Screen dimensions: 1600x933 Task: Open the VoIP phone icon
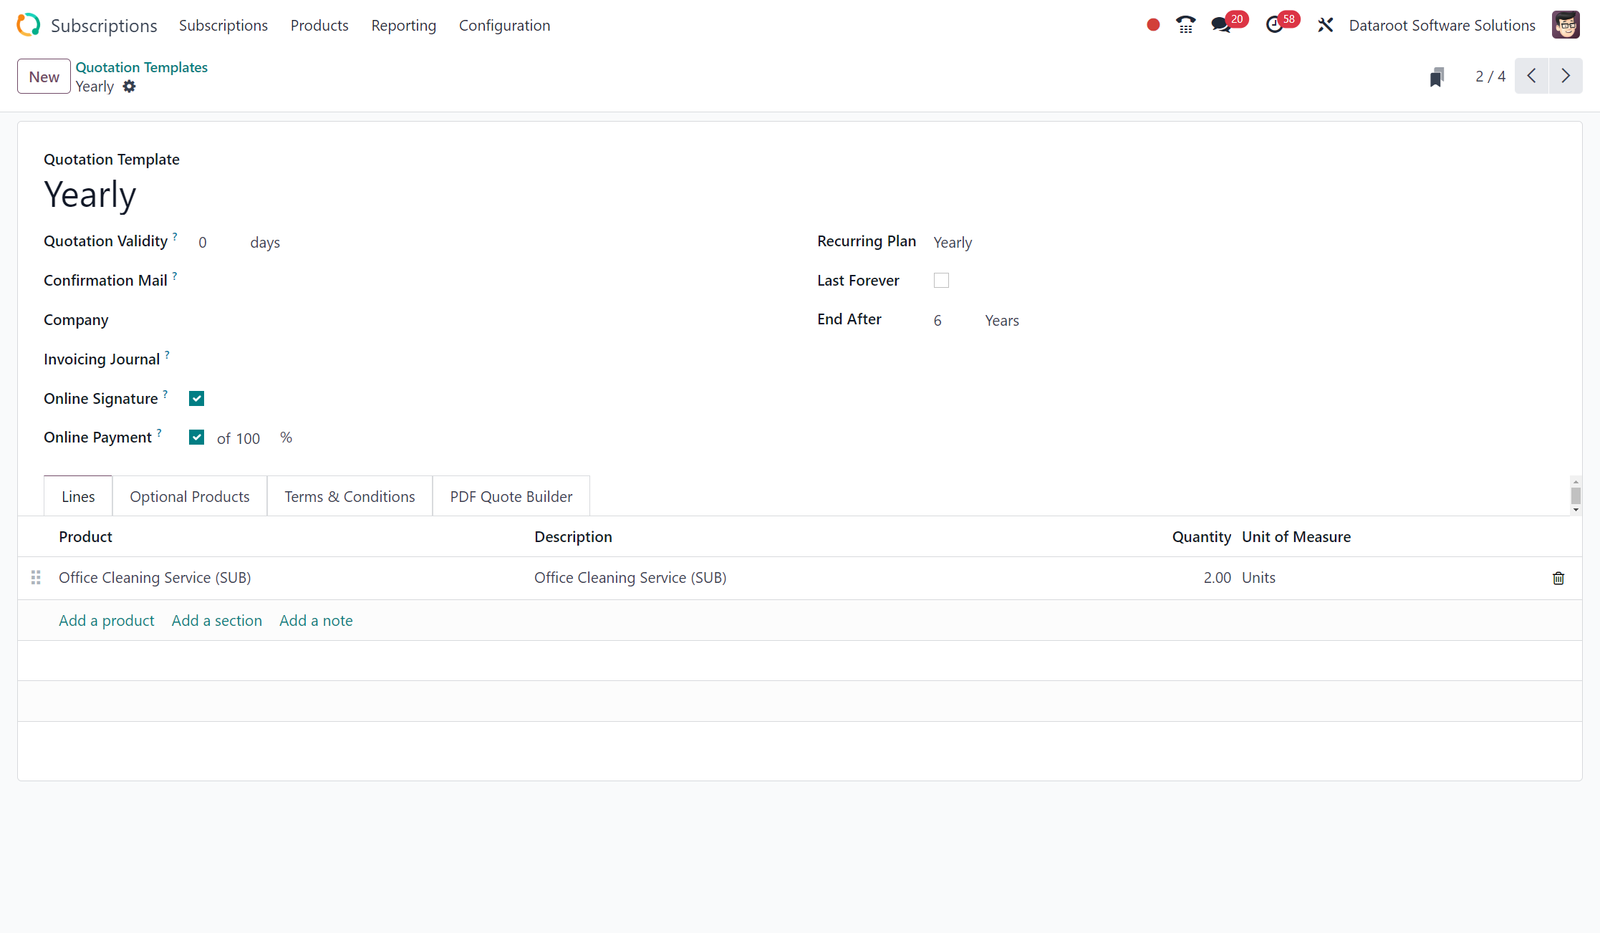(1186, 25)
